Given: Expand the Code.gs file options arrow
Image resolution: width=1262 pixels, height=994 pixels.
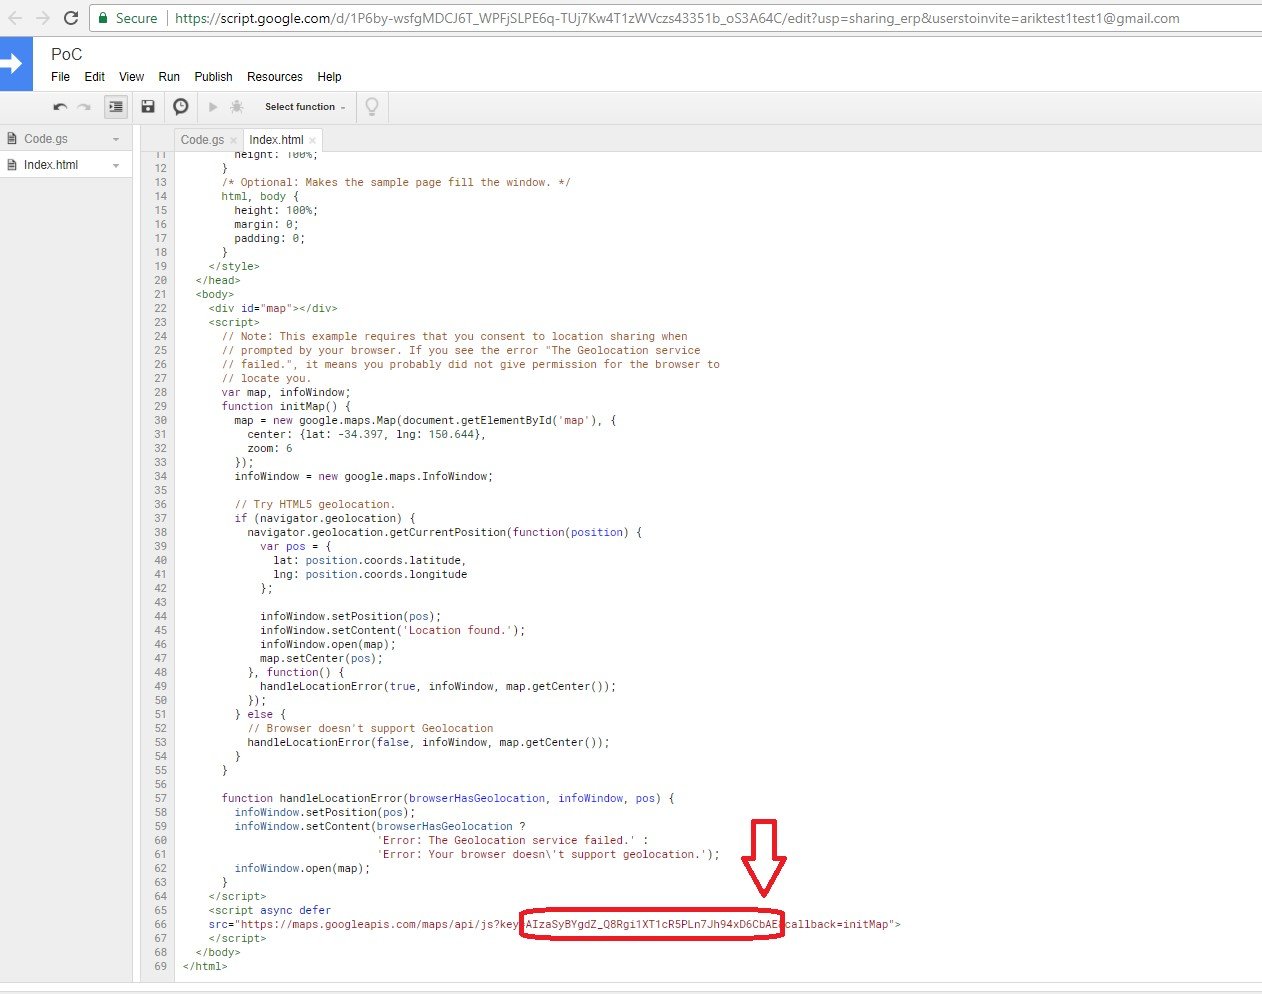Looking at the screenshot, I should (116, 139).
